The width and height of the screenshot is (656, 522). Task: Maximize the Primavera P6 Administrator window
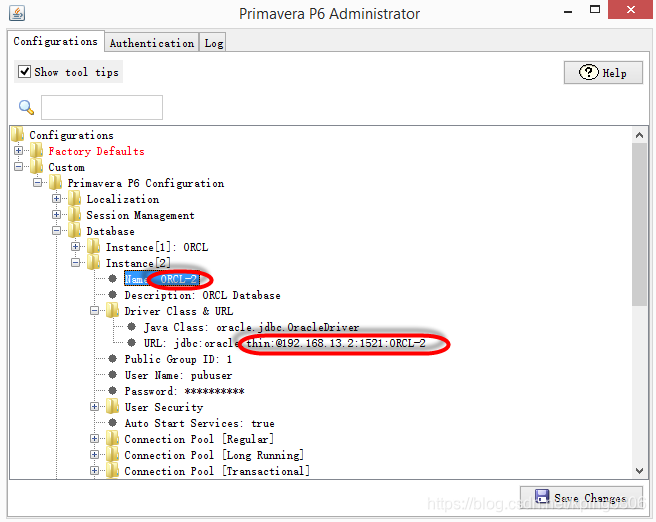pos(595,9)
